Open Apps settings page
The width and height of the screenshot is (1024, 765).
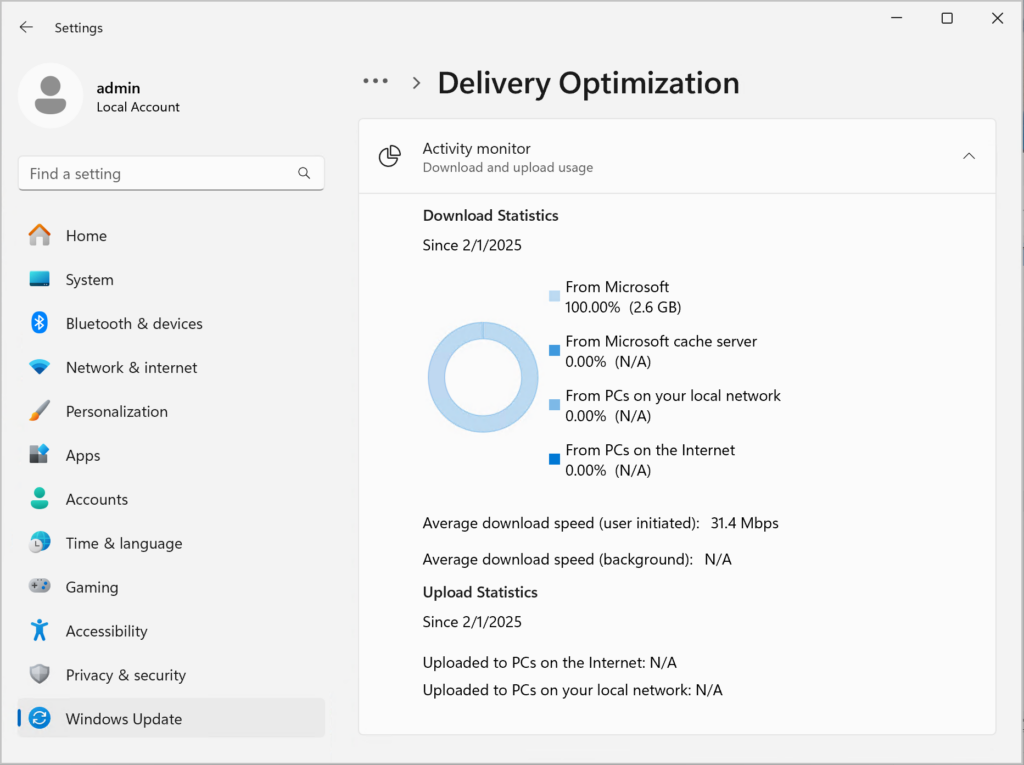(x=171, y=455)
